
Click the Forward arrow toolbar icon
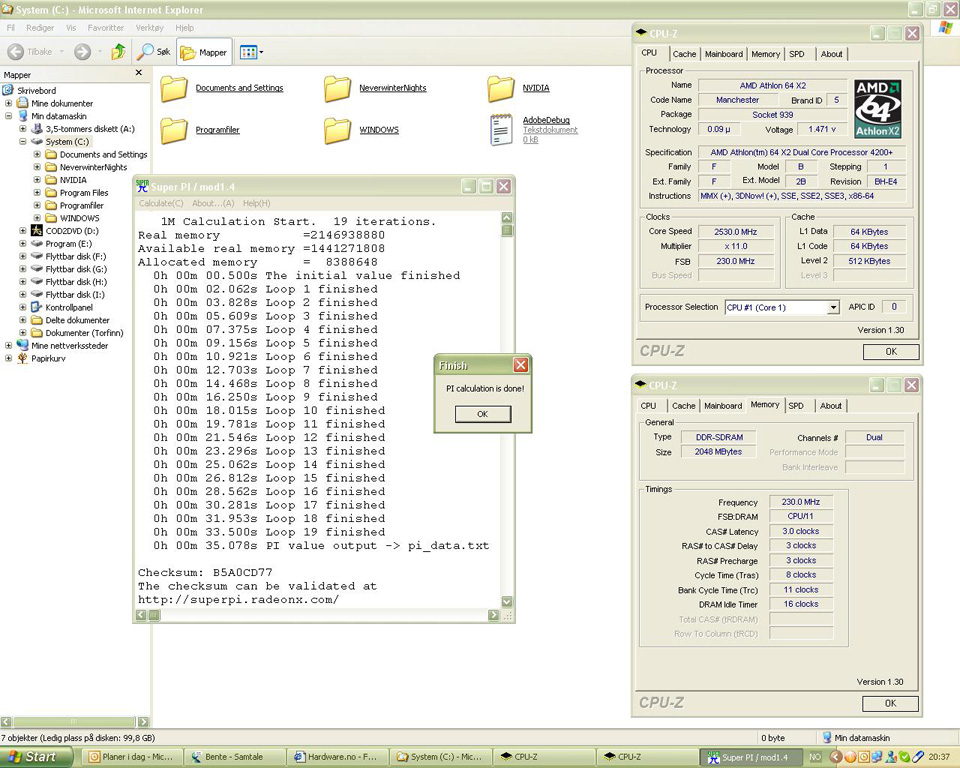[83, 52]
